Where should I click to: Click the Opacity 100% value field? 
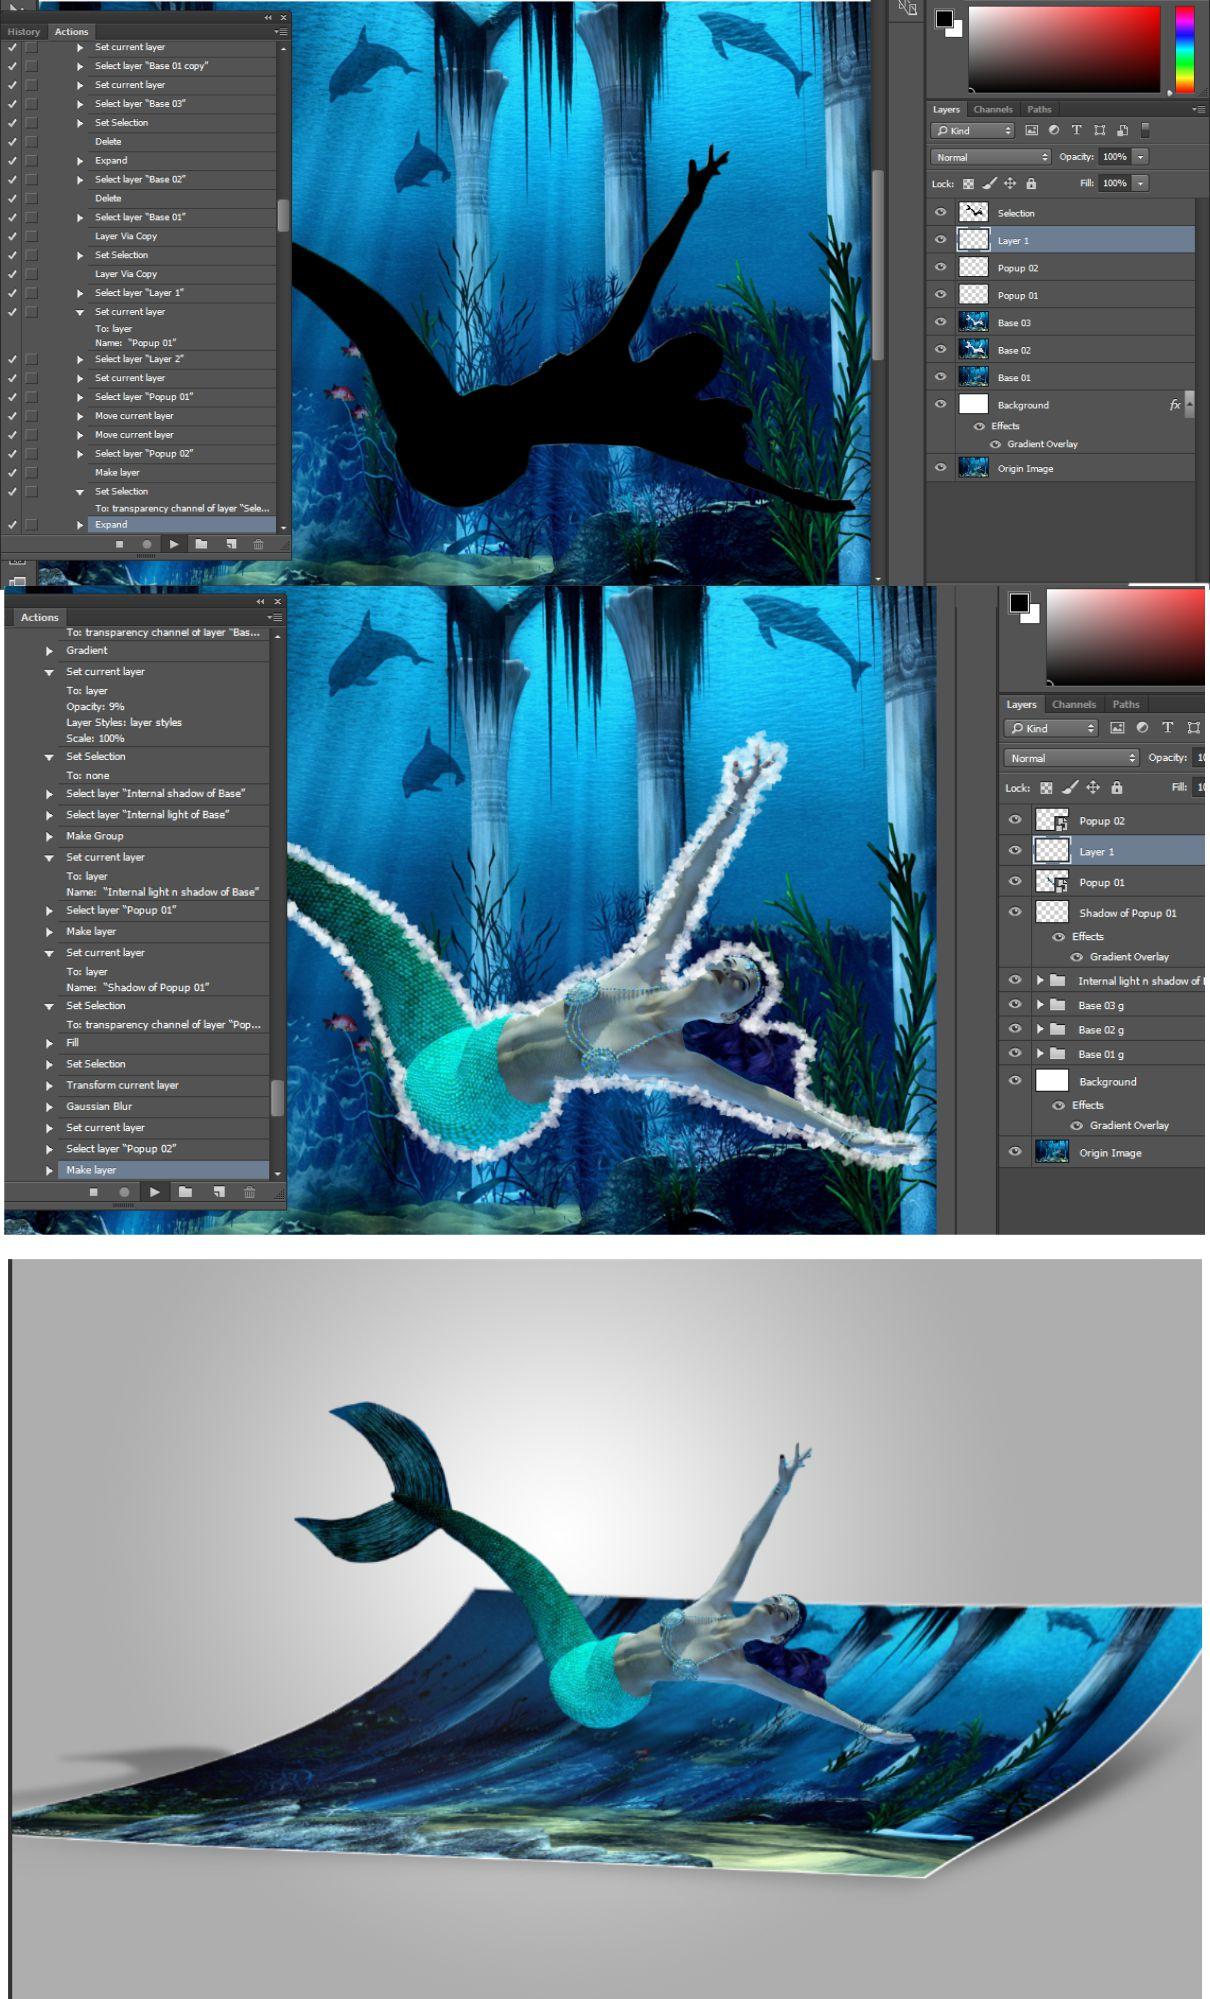(1115, 157)
